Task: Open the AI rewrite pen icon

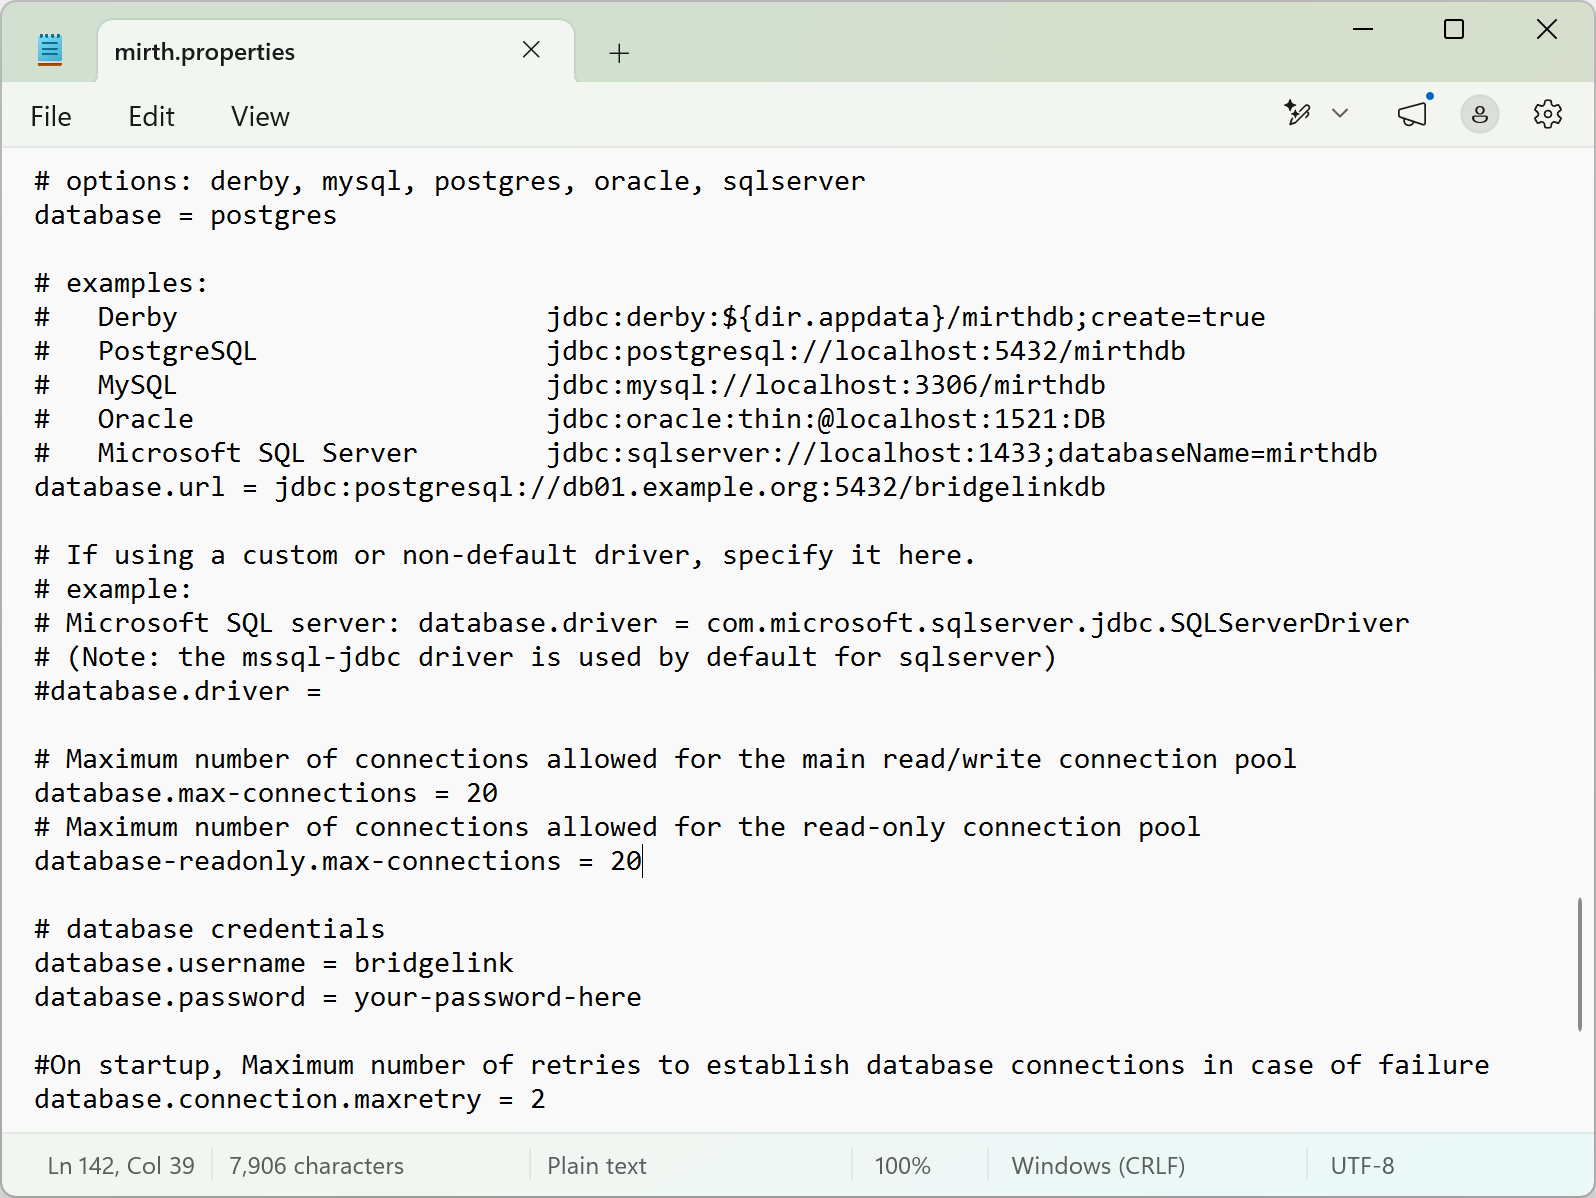Action: [x=1297, y=113]
